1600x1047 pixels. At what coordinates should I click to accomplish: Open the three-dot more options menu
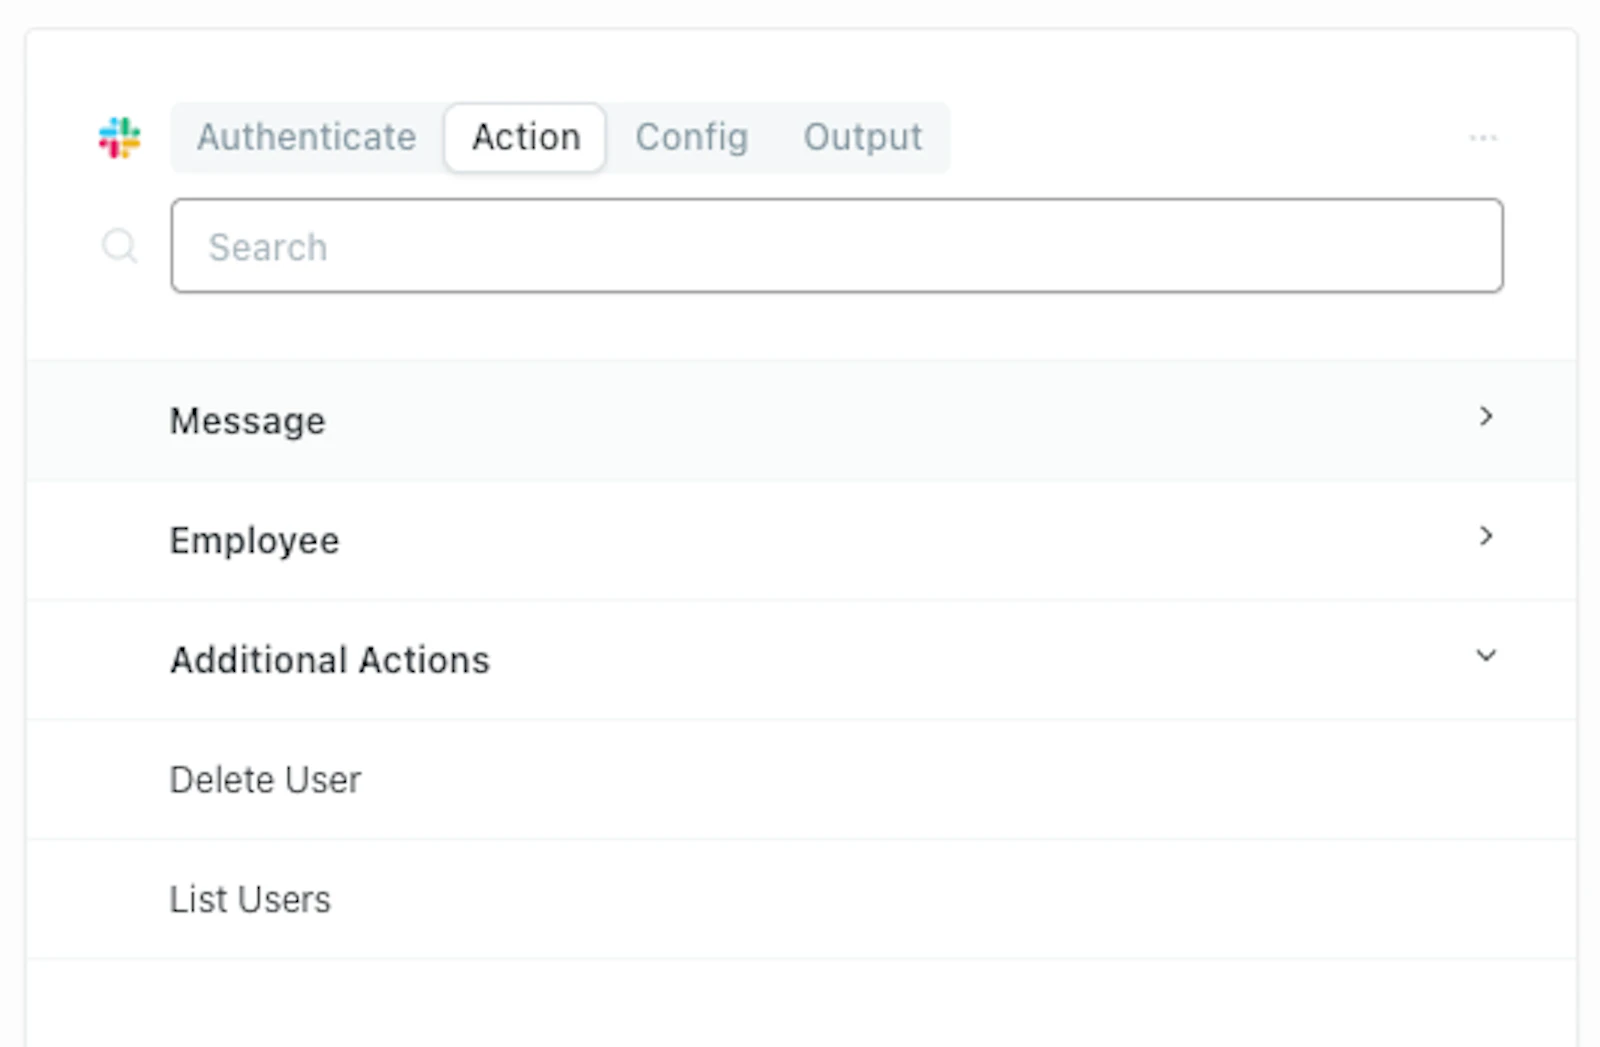pos(1483,137)
